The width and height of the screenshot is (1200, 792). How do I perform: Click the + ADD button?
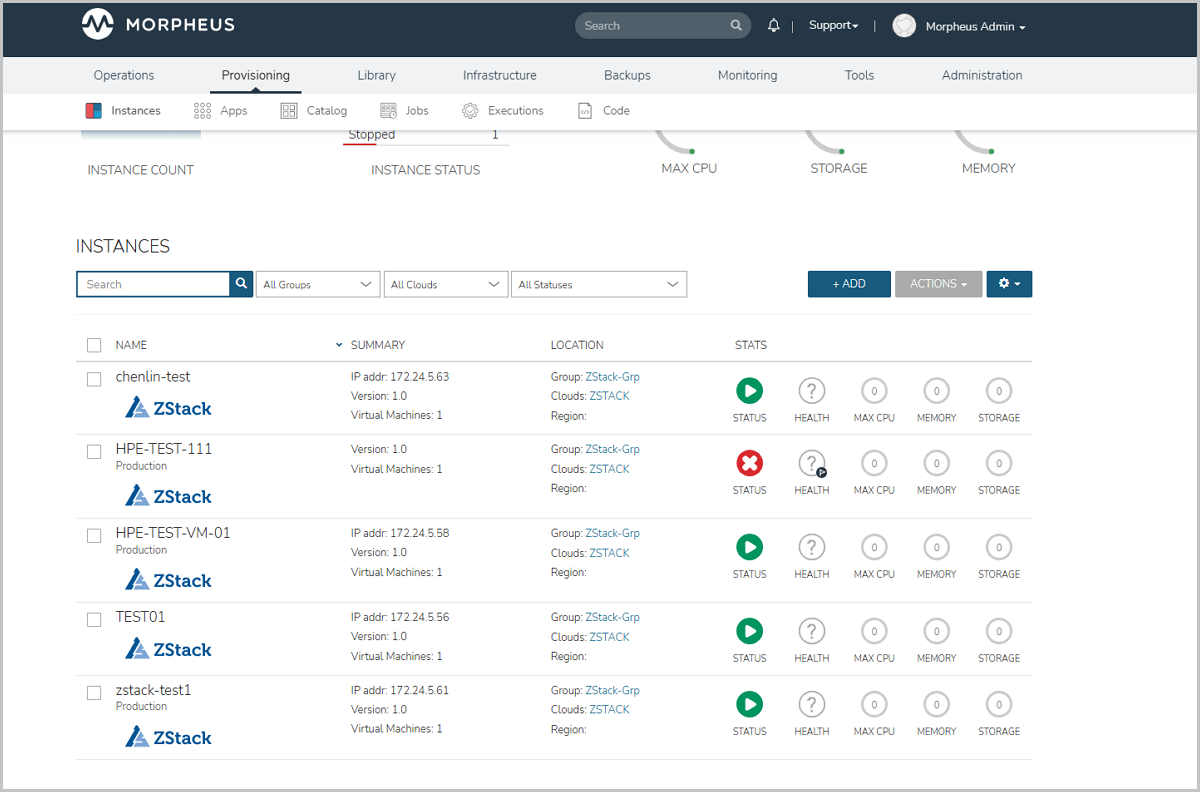point(849,284)
